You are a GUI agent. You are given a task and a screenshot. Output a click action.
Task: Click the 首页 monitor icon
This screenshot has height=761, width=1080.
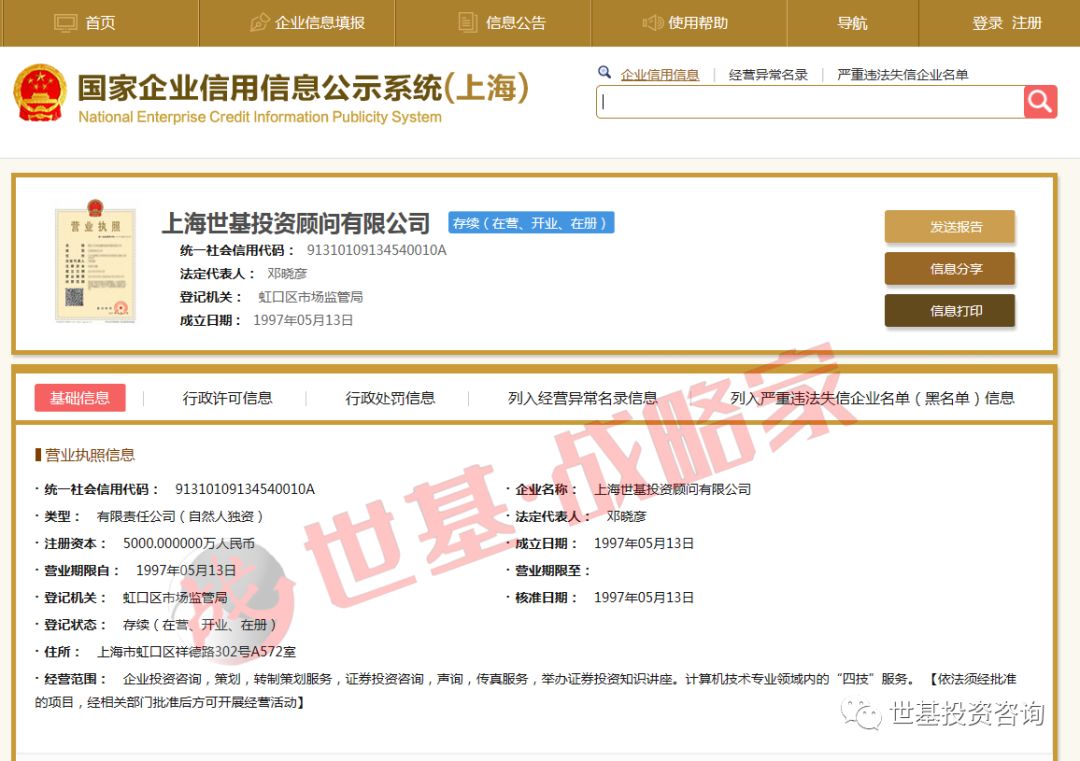(66, 23)
